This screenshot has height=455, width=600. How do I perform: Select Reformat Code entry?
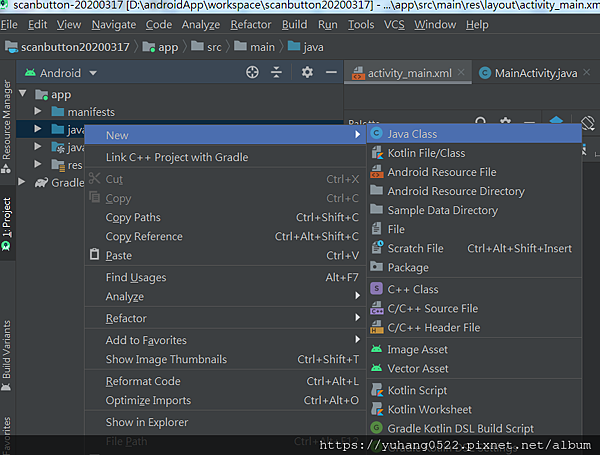[225, 381]
